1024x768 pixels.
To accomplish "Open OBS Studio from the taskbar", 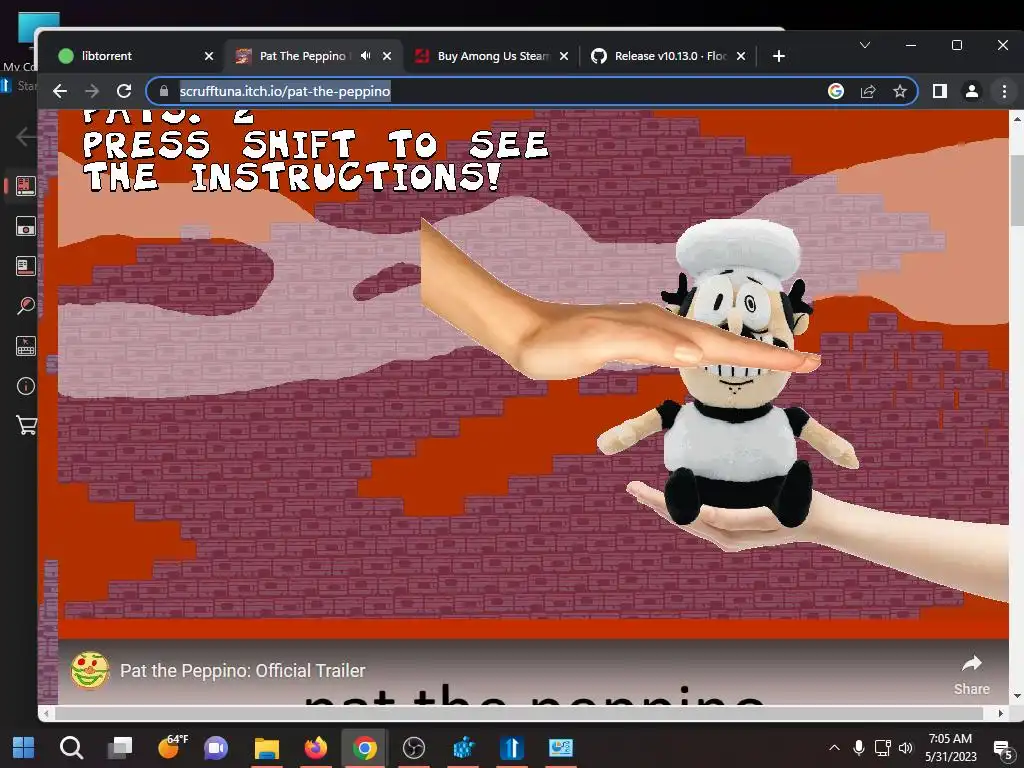I will [x=413, y=748].
